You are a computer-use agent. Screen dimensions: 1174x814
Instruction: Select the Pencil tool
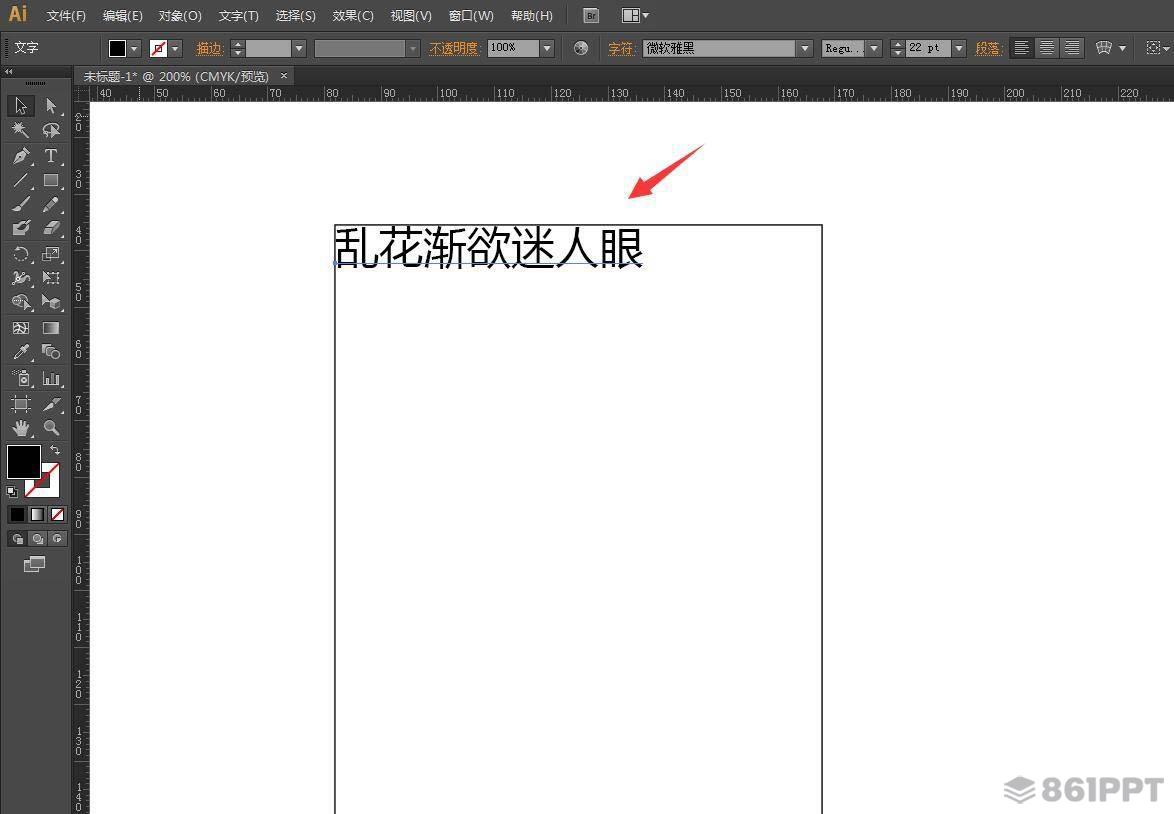(x=51, y=204)
